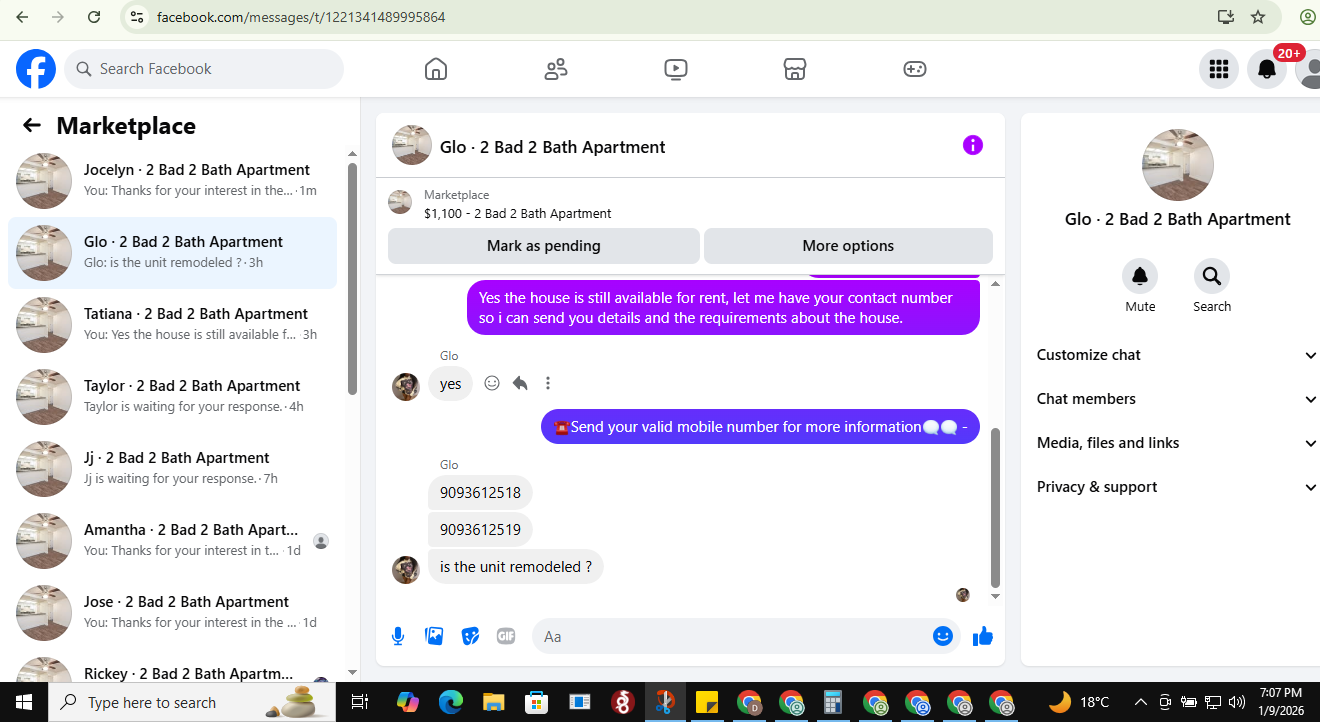Go to Home feed icon
The height and width of the screenshot is (722, 1320).
[x=436, y=69]
